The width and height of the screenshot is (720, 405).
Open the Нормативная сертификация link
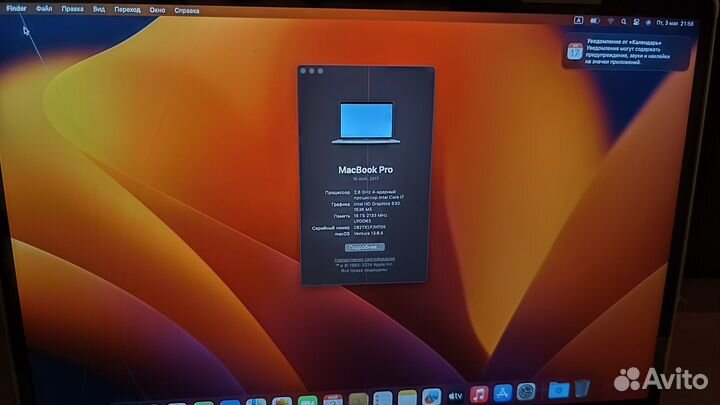(365, 259)
